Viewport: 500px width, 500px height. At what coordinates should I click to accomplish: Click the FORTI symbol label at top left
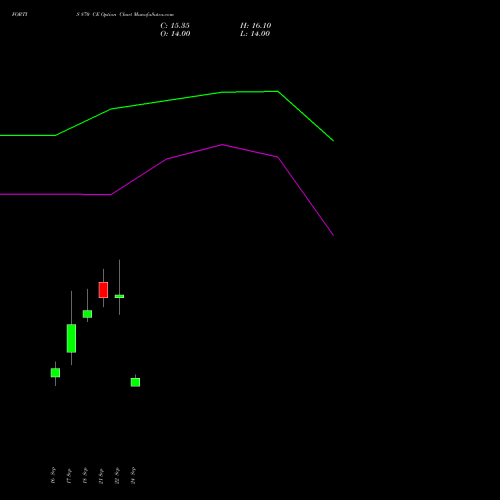[x=20, y=14]
